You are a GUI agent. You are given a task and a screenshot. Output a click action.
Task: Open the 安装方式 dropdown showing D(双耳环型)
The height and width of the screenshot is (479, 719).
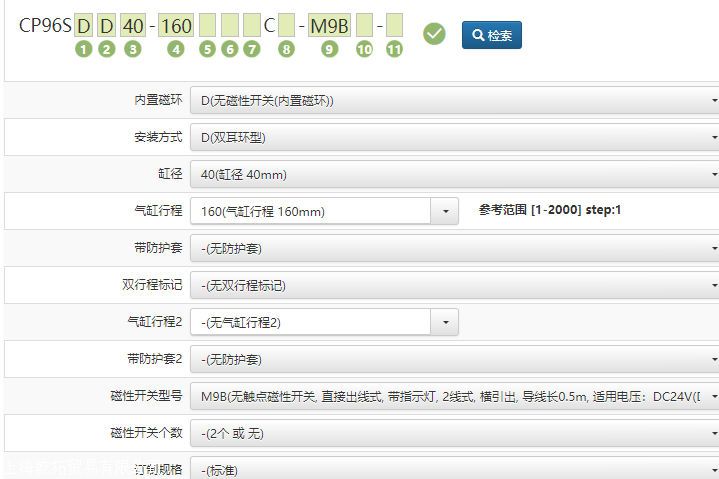click(x=455, y=138)
